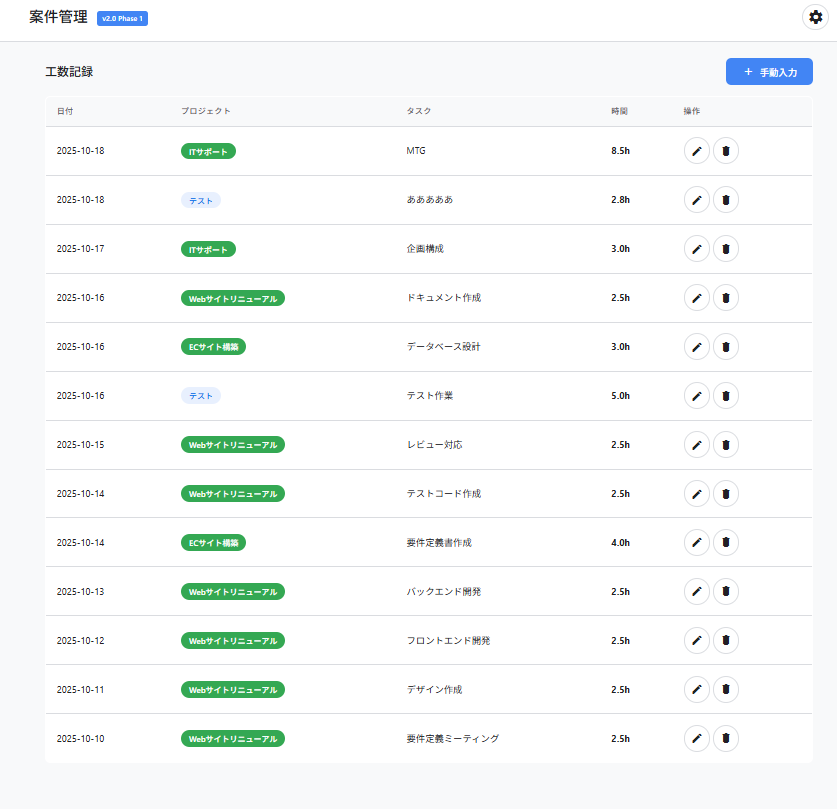The height and width of the screenshot is (809, 837).
Task: Select the ECサイト構築 tag on データベース設計 row
Action: click(213, 347)
